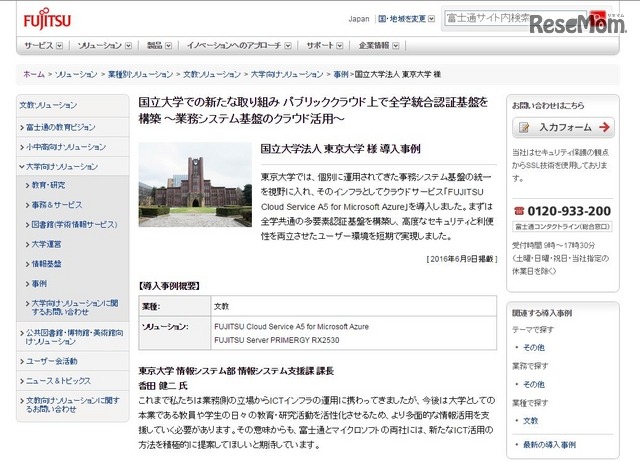Open ニュース&トピックス in sidebar
The height and width of the screenshot is (461, 640).
point(58,381)
